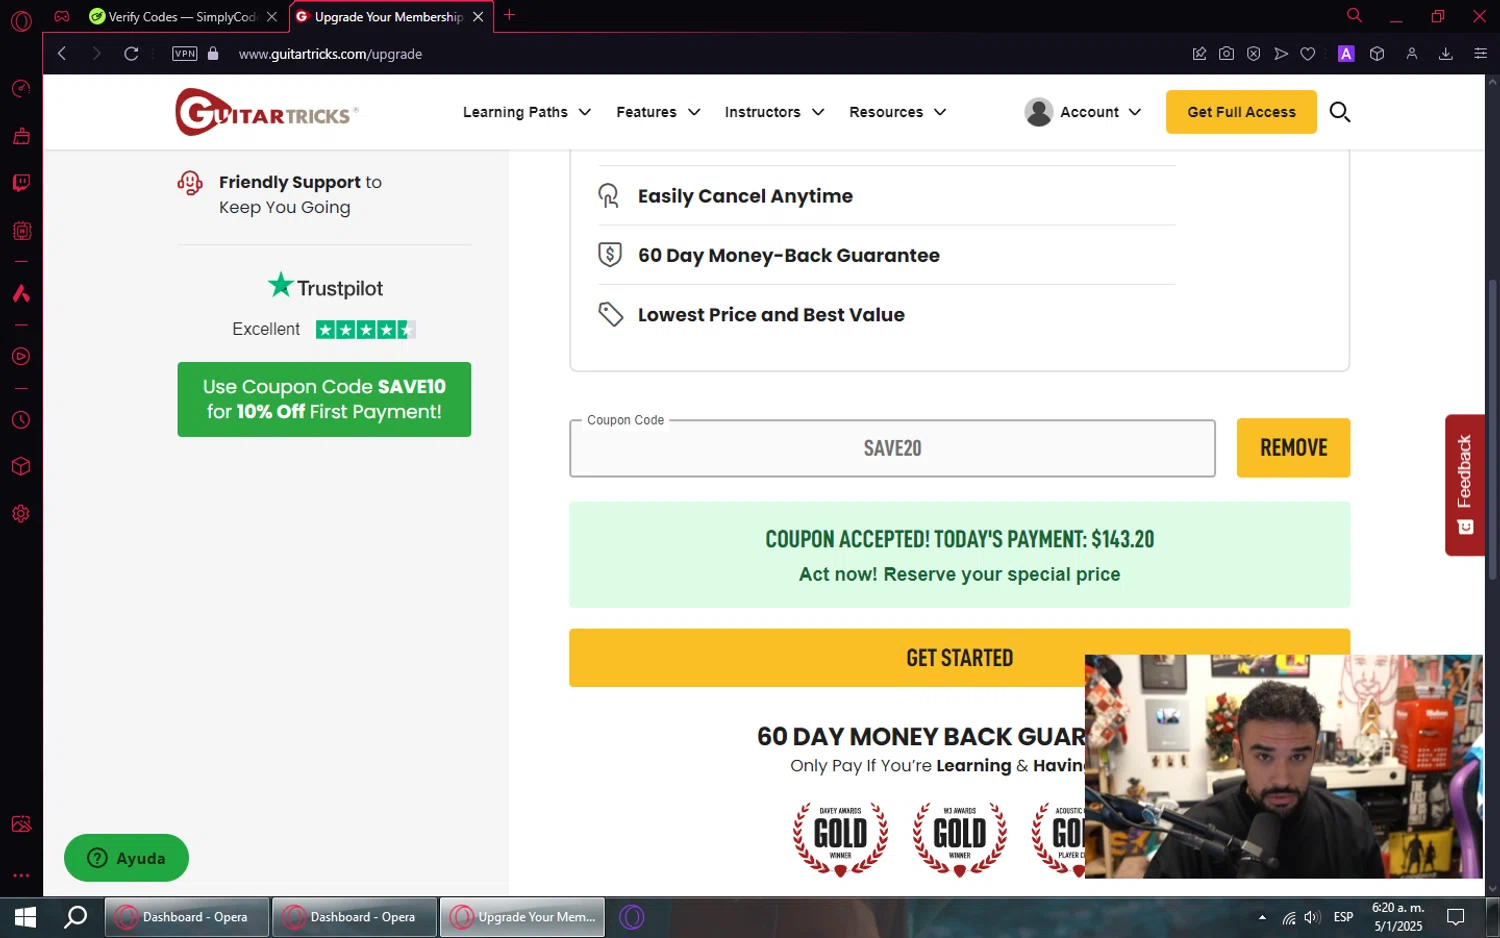Open Windows taskbar search
The height and width of the screenshot is (938, 1500).
coord(75,917)
